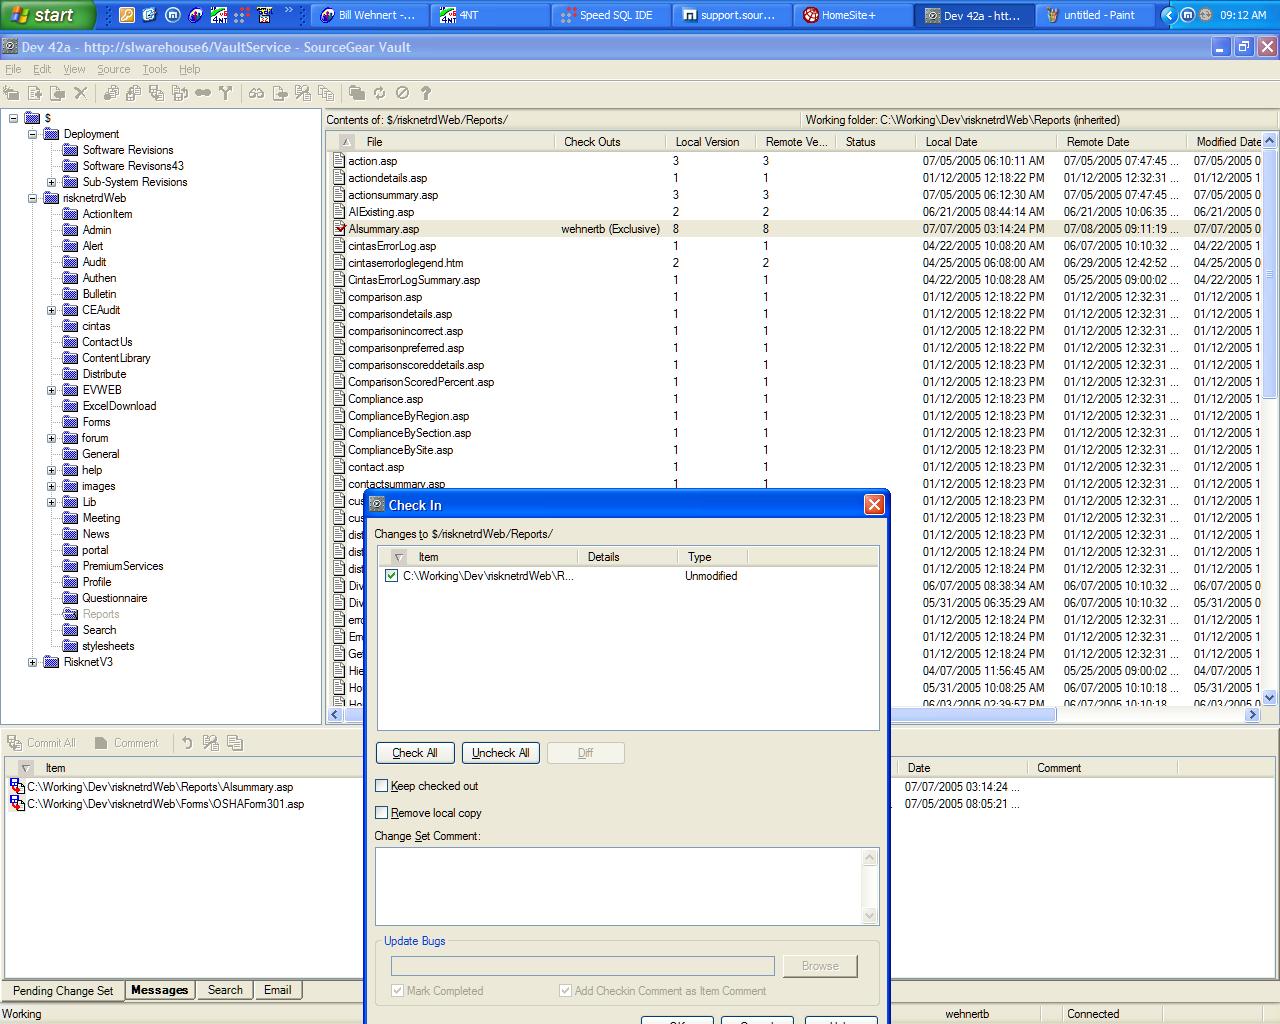The image size is (1280, 1024).
Task: Switch to HomeSite+ in the taskbar
Action: (853, 15)
